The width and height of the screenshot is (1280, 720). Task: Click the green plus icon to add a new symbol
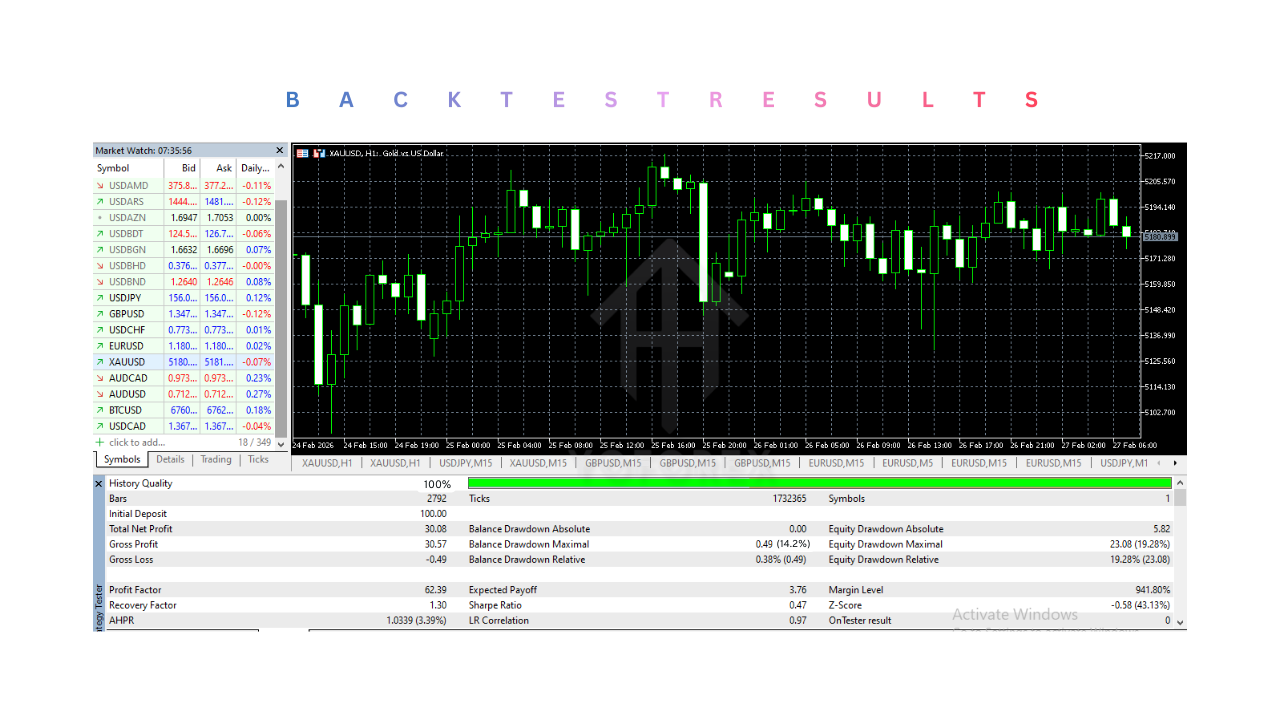pos(100,442)
